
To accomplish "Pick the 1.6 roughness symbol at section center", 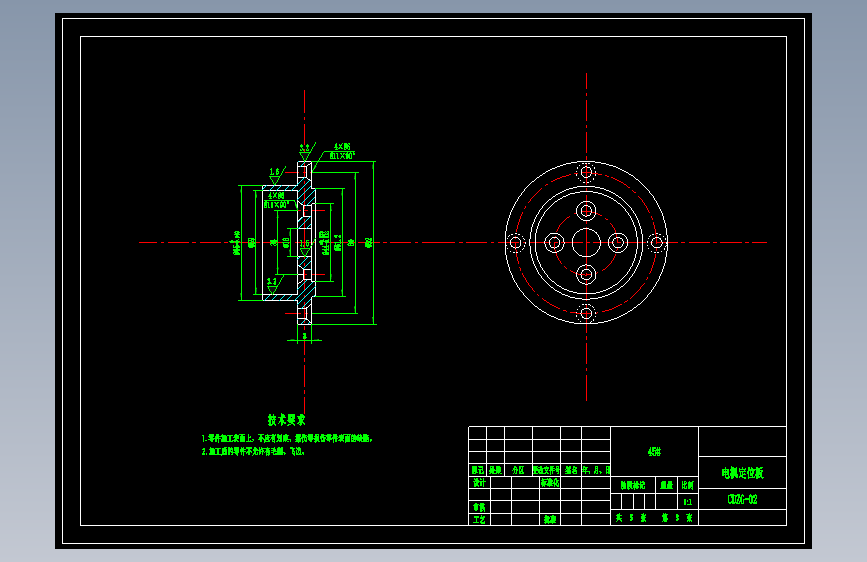I will (x=305, y=248).
